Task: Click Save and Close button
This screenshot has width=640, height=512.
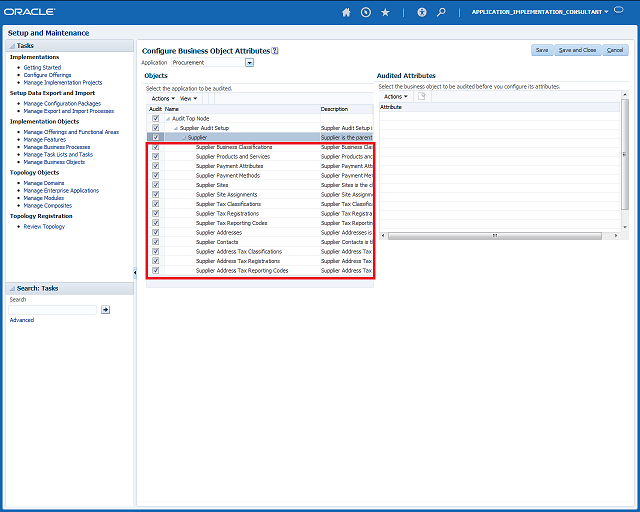Action: coord(578,50)
